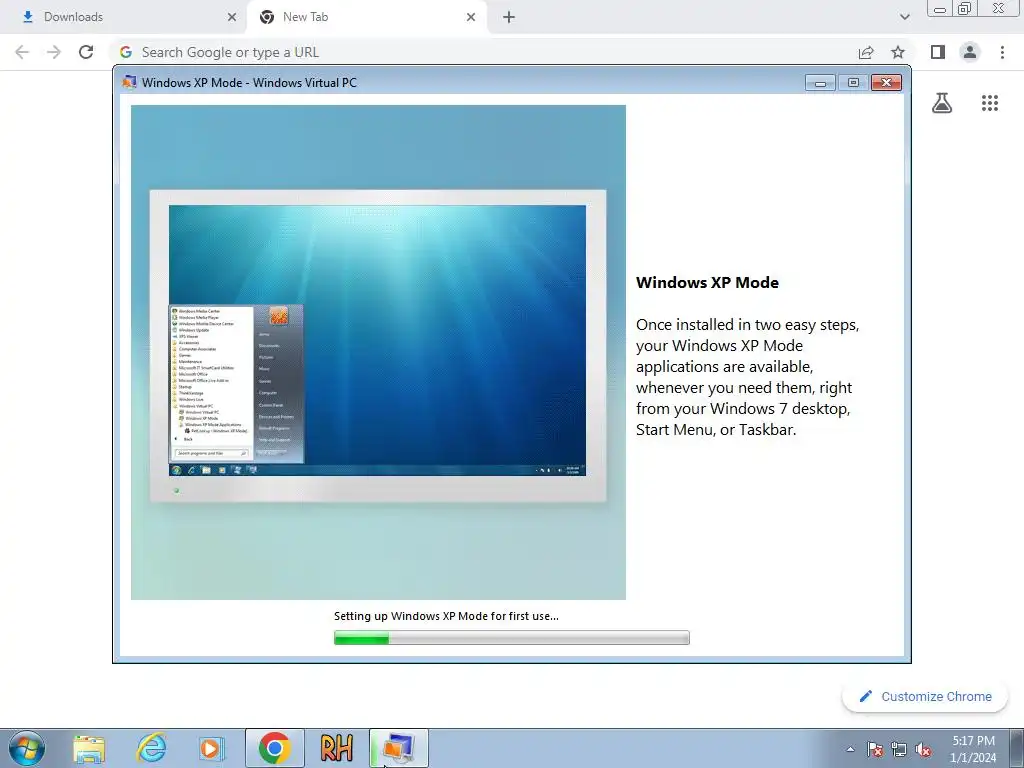Viewport: 1024px width, 768px height.
Task: Close the Downloads tab
Action: tap(232, 17)
